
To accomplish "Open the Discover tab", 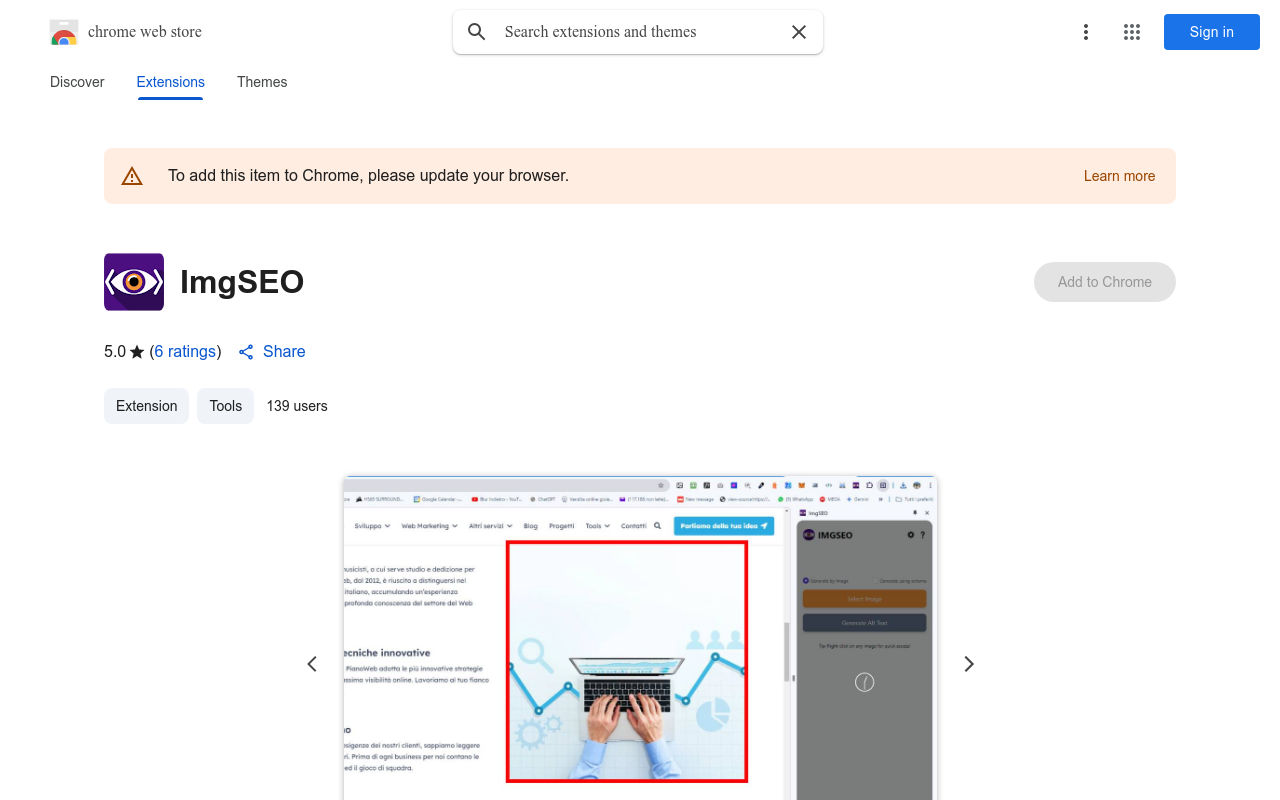I will click(x=77, y=82).
